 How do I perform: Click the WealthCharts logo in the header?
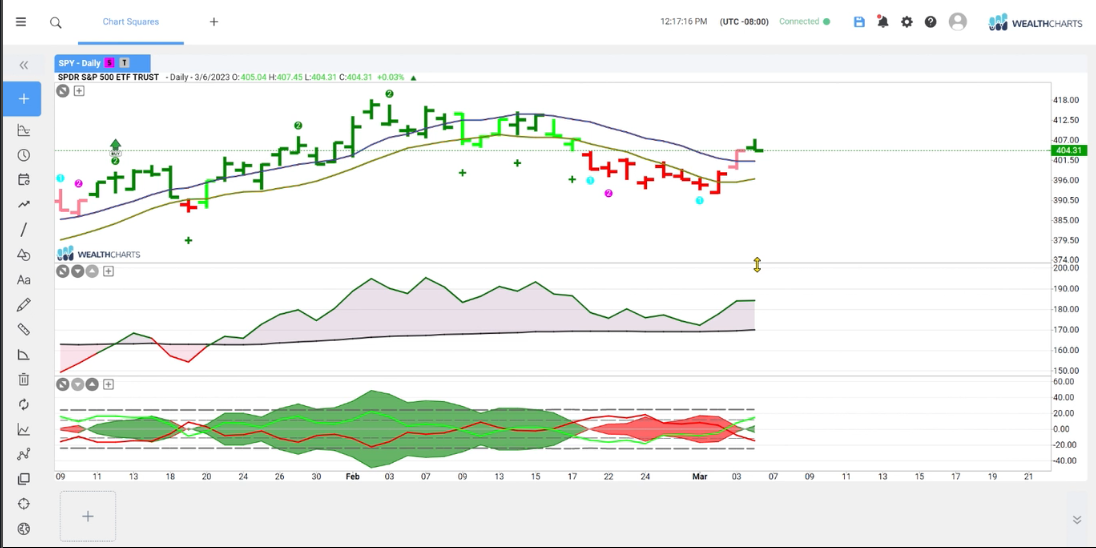[1035, 22]
